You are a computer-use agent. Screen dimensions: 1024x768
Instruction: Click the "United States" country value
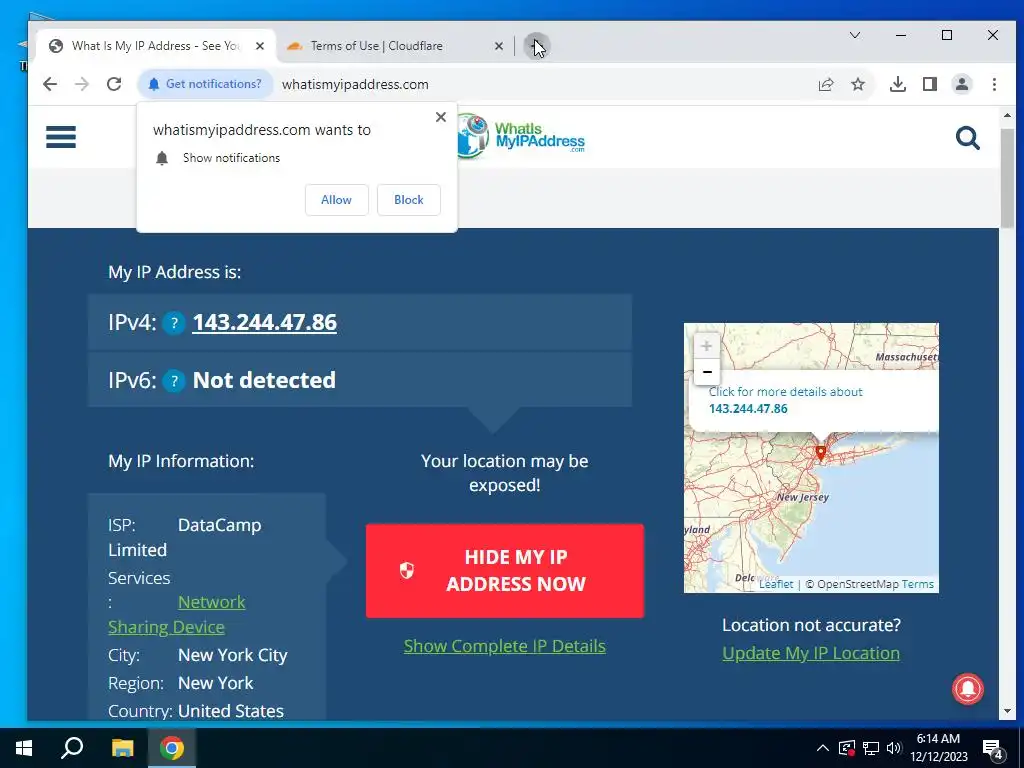pyautogui.click(x=231, y=711)
